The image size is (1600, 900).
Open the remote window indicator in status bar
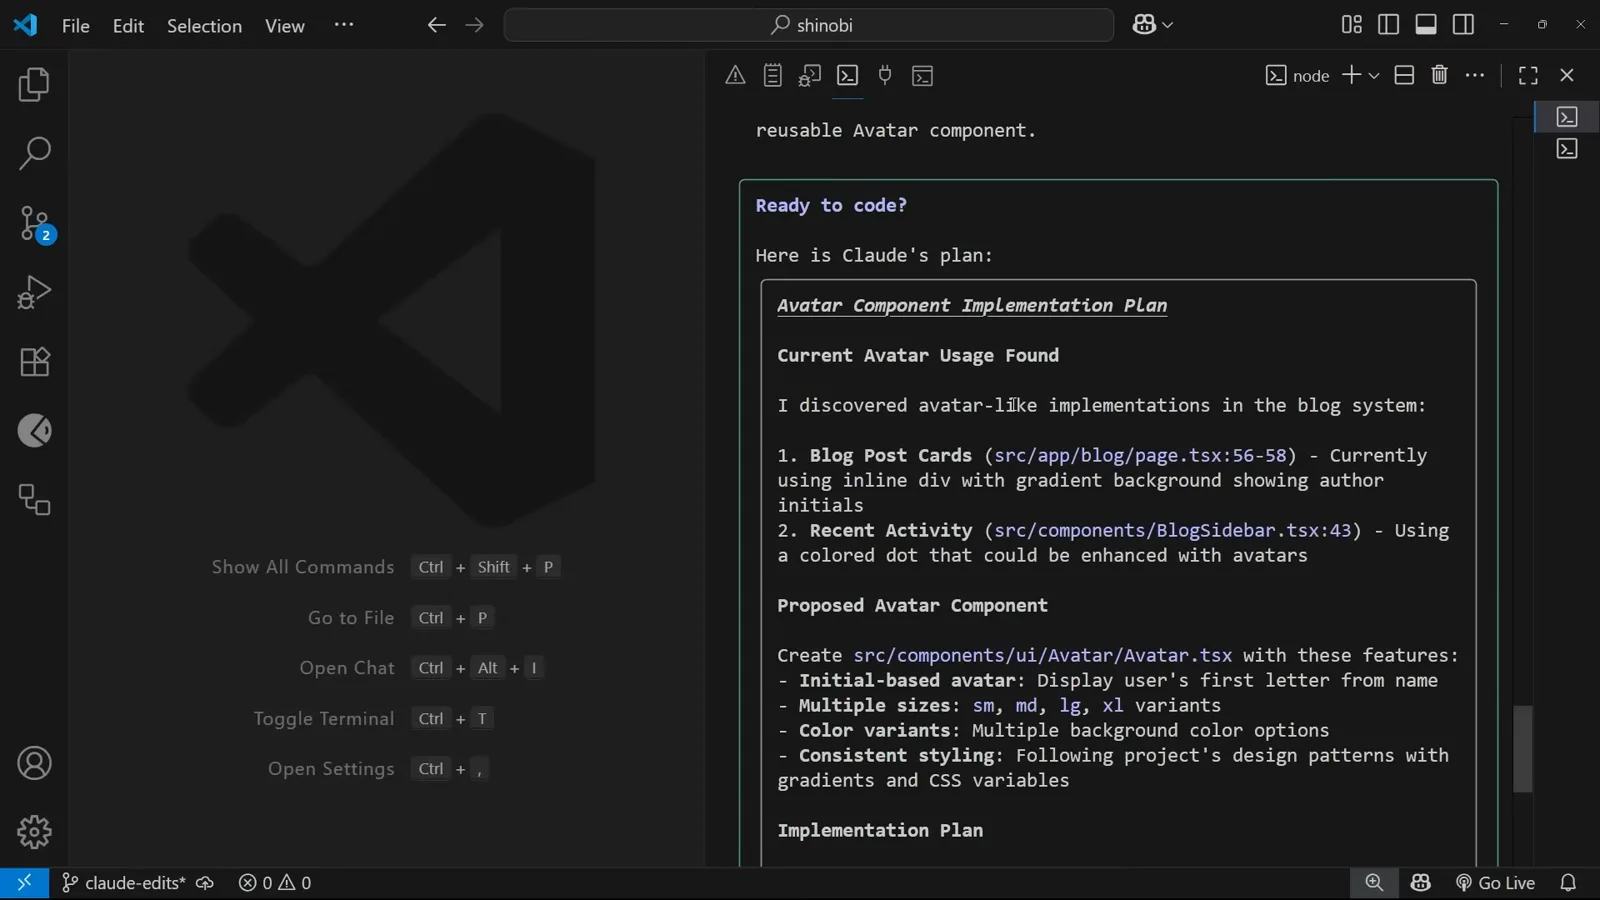[x=24, y=883]
